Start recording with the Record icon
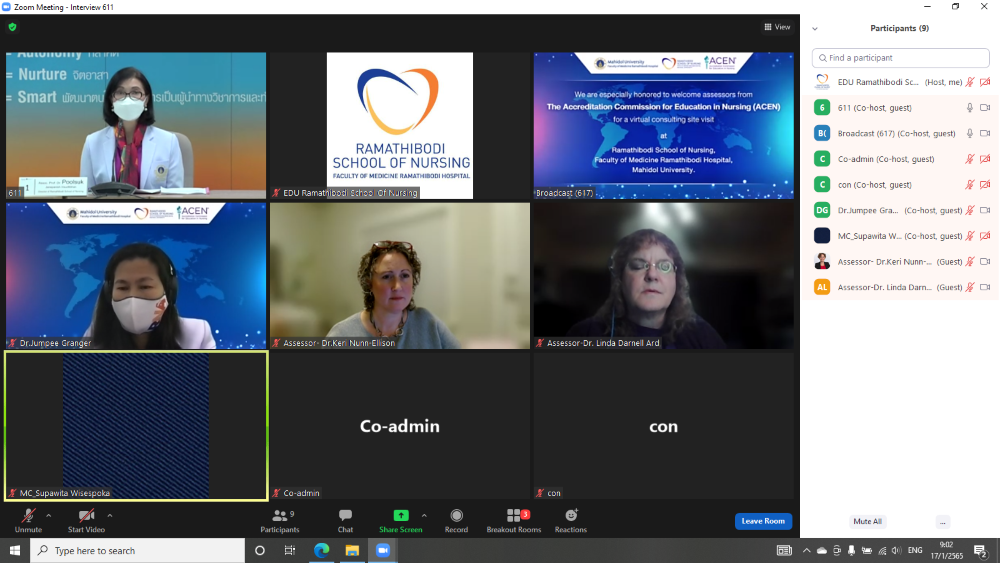Screen dimensions: 1000x563 pyautogui.click(x=456, y=516)
